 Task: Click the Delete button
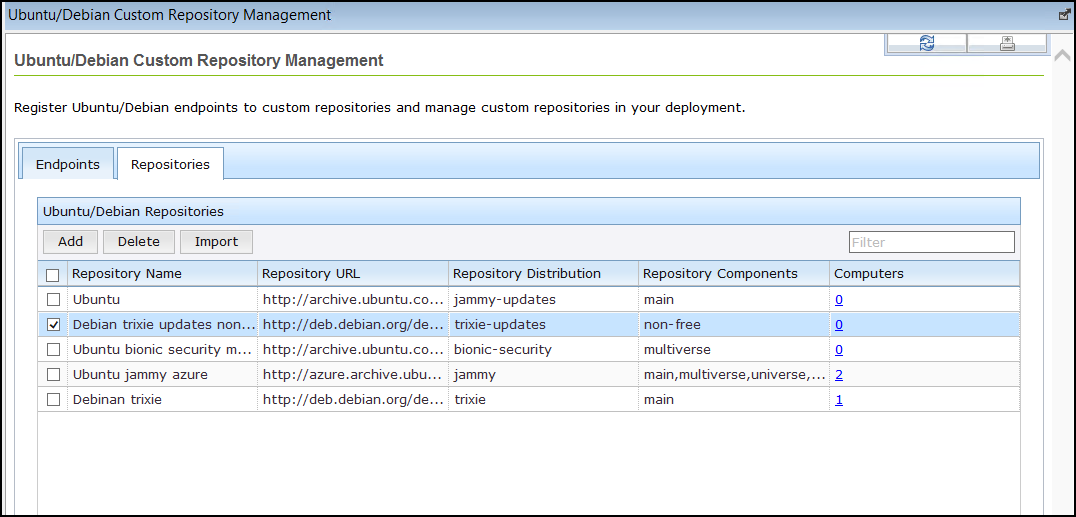tap(139, 242)
